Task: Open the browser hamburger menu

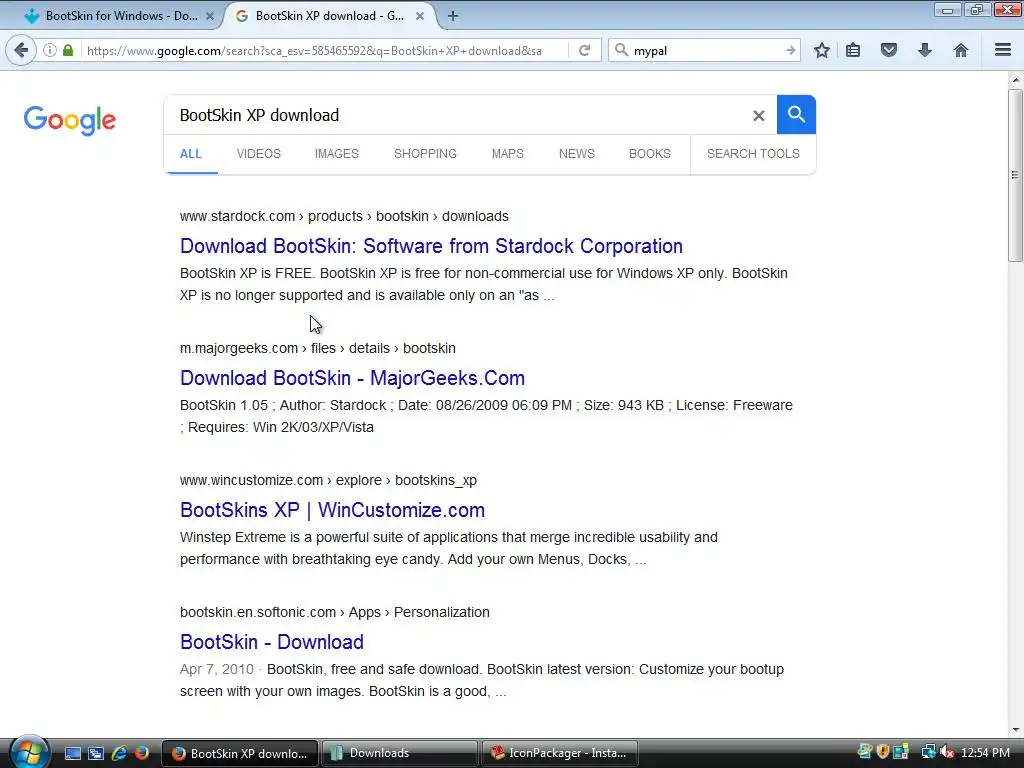Action: point(1003,50)
